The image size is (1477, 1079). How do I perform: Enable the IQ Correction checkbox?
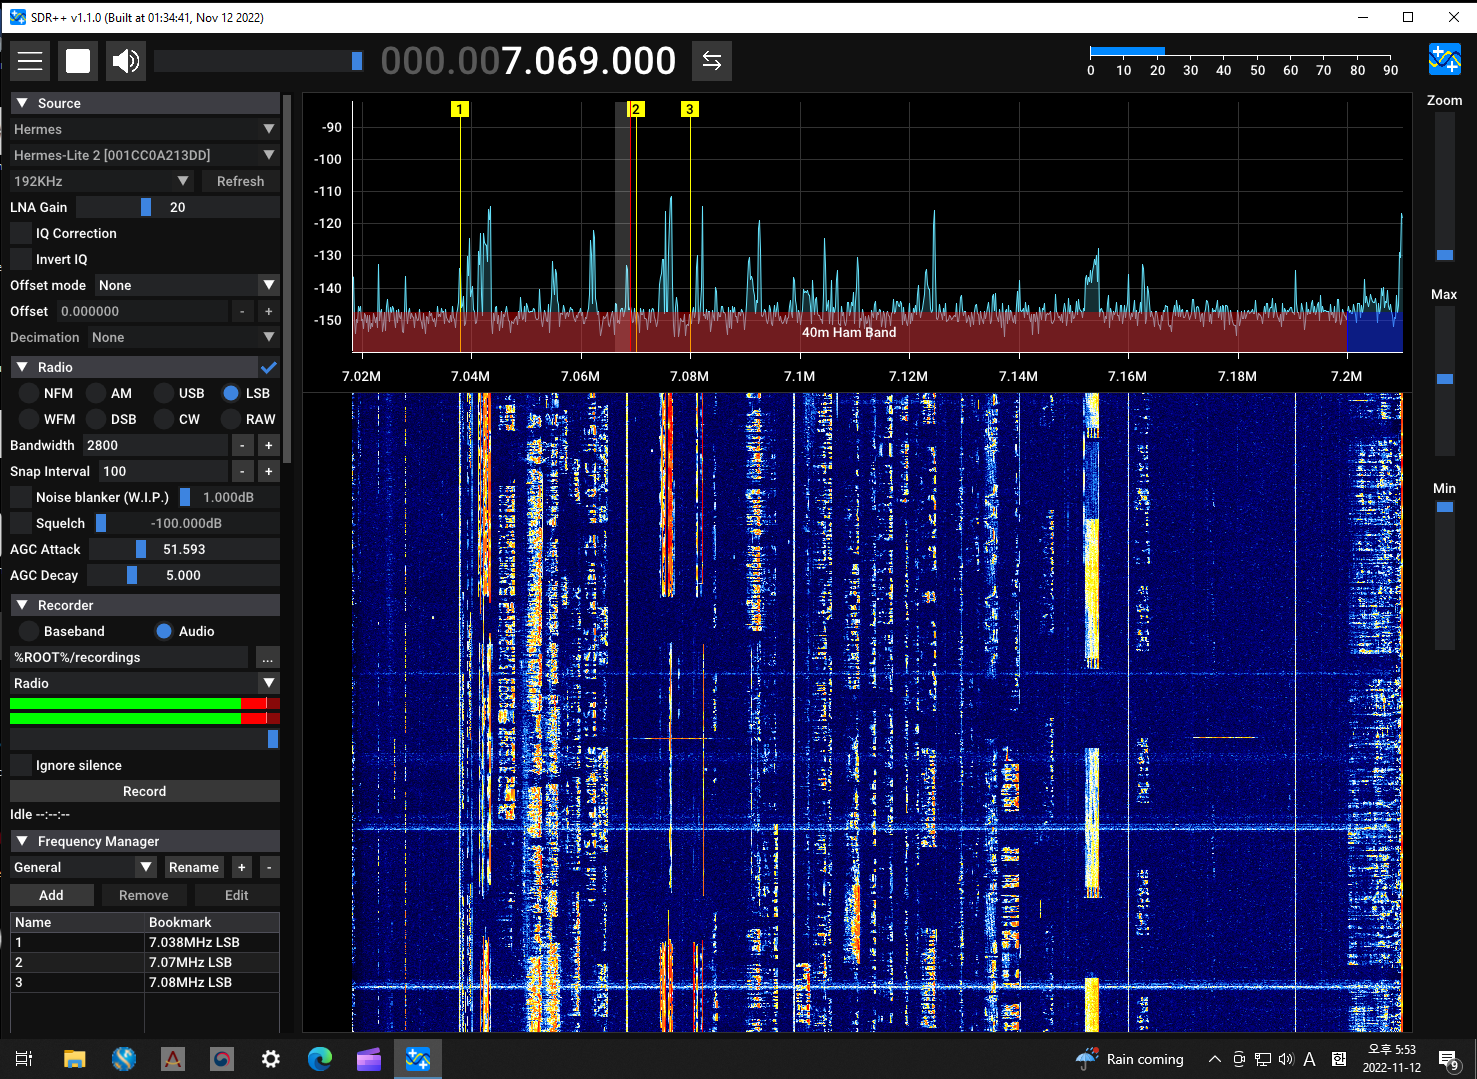point(21,234)
